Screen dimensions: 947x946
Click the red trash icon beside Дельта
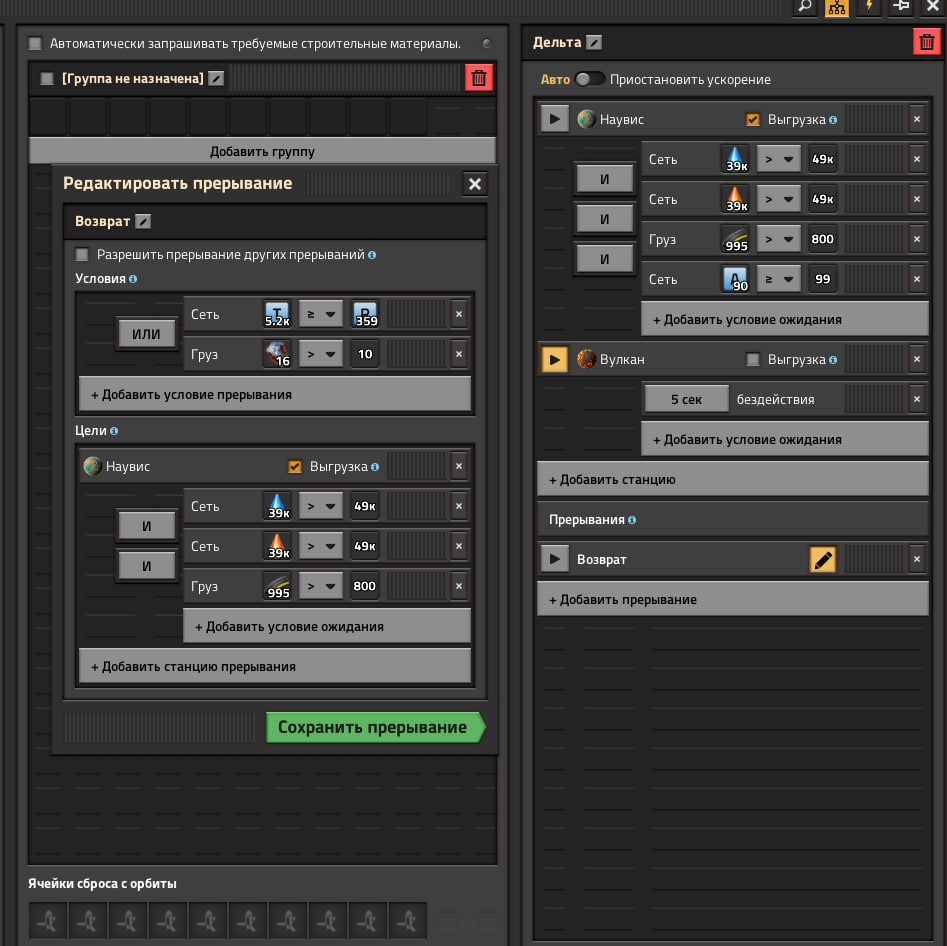926,42
